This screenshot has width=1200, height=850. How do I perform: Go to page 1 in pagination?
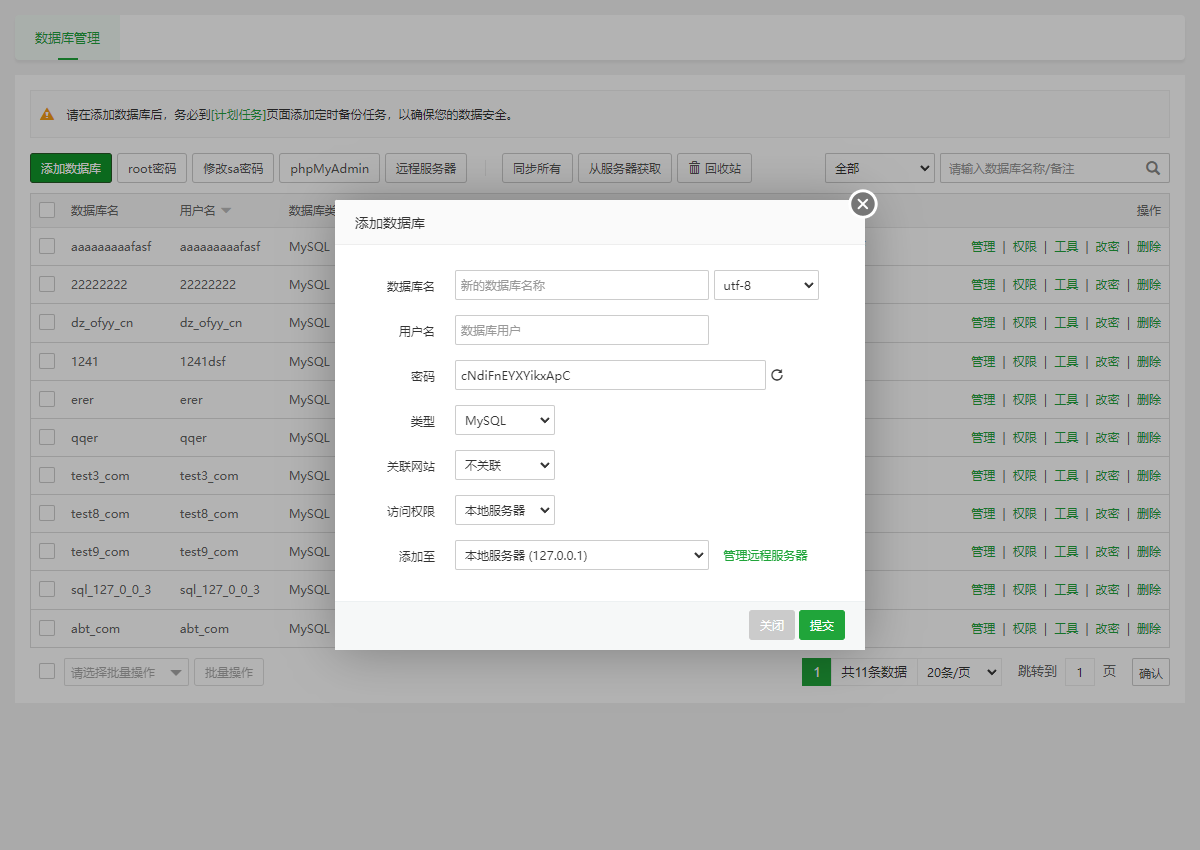click(x=816, y=672)
